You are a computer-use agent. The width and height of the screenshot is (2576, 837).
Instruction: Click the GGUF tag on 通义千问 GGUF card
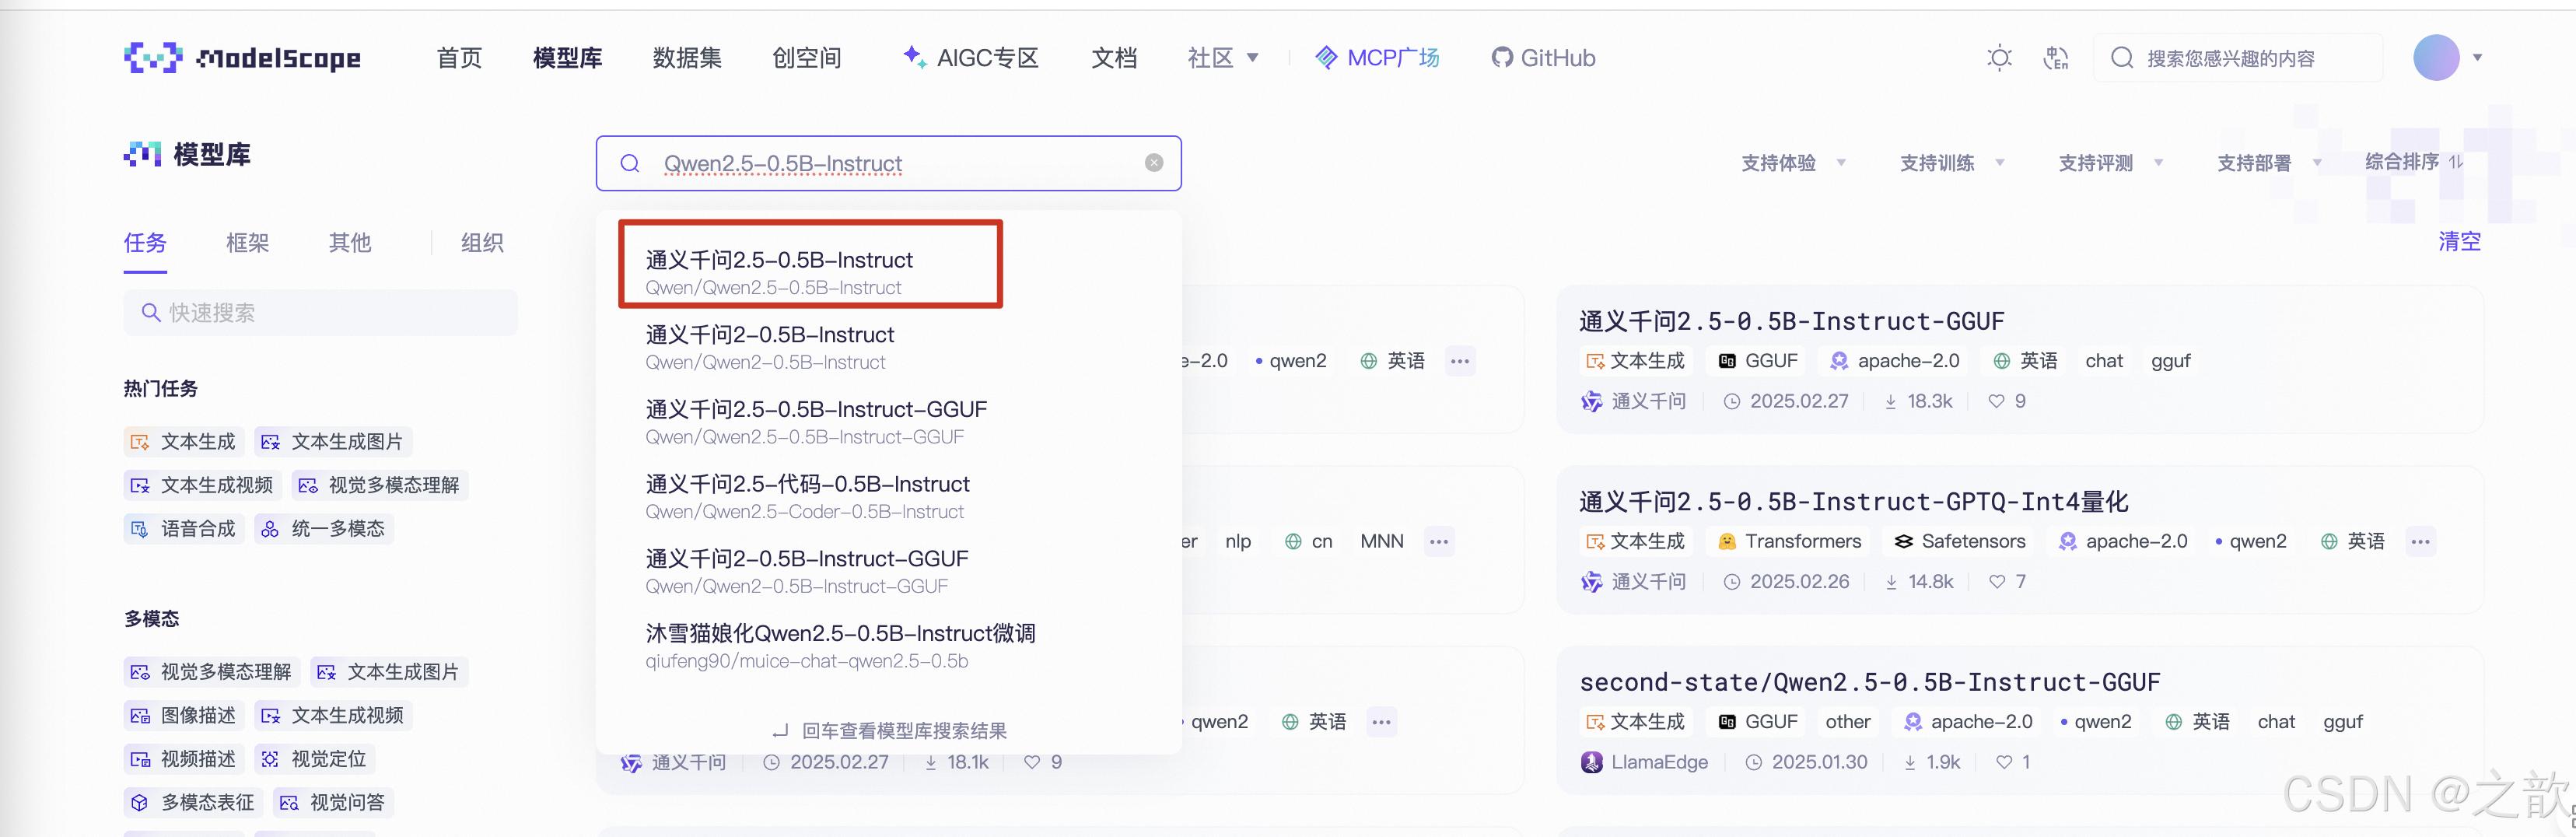click(x=1758, y=361)
